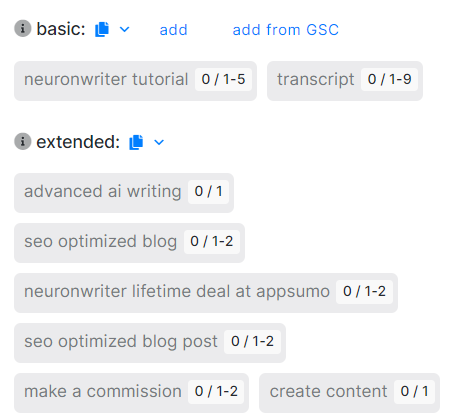
Task: Expand the extended section dropdown chevron
Action: click(159, 142)
